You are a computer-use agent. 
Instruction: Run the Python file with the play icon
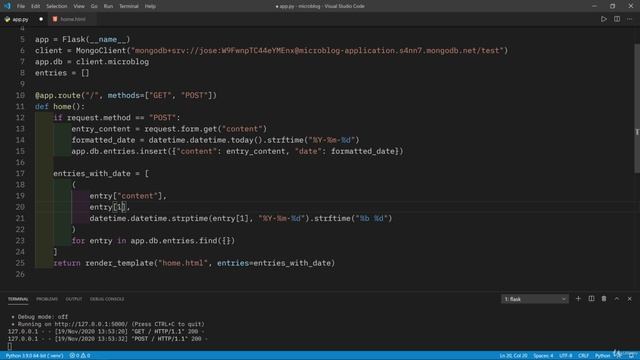click(x=603, y=19)
